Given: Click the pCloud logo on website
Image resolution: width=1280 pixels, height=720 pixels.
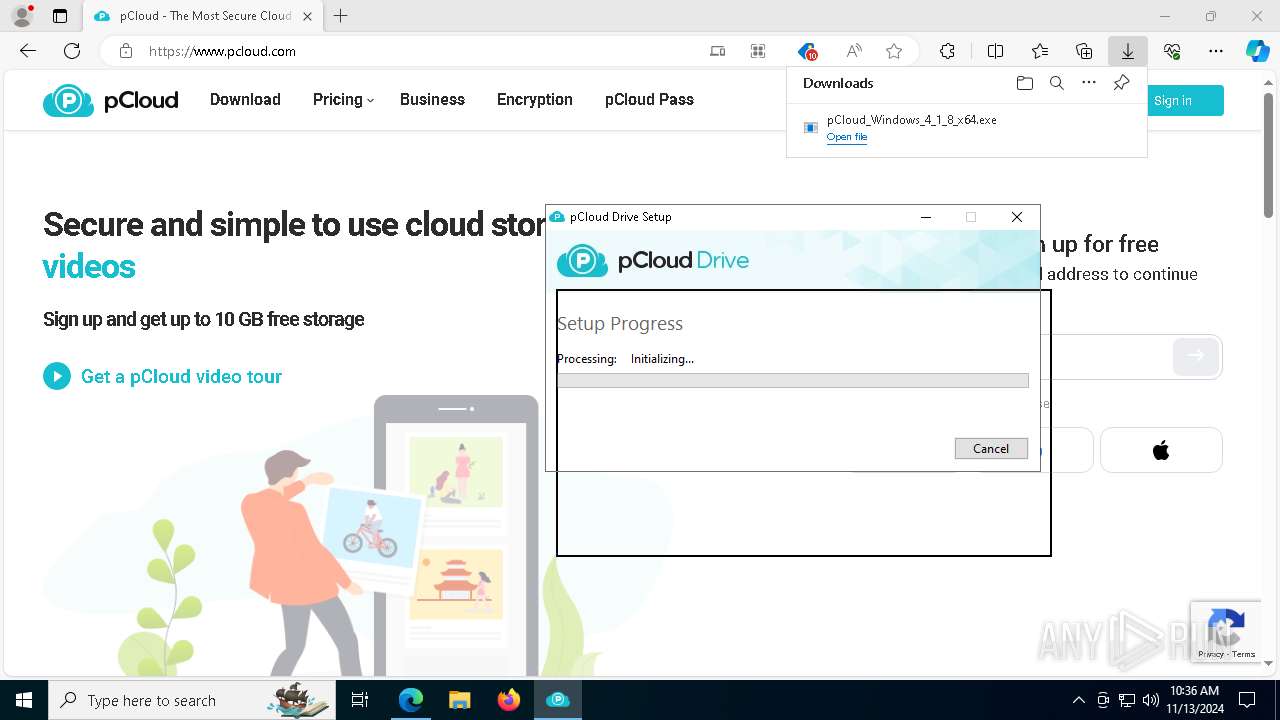Looking at the screenshot, I should (111, 100).
